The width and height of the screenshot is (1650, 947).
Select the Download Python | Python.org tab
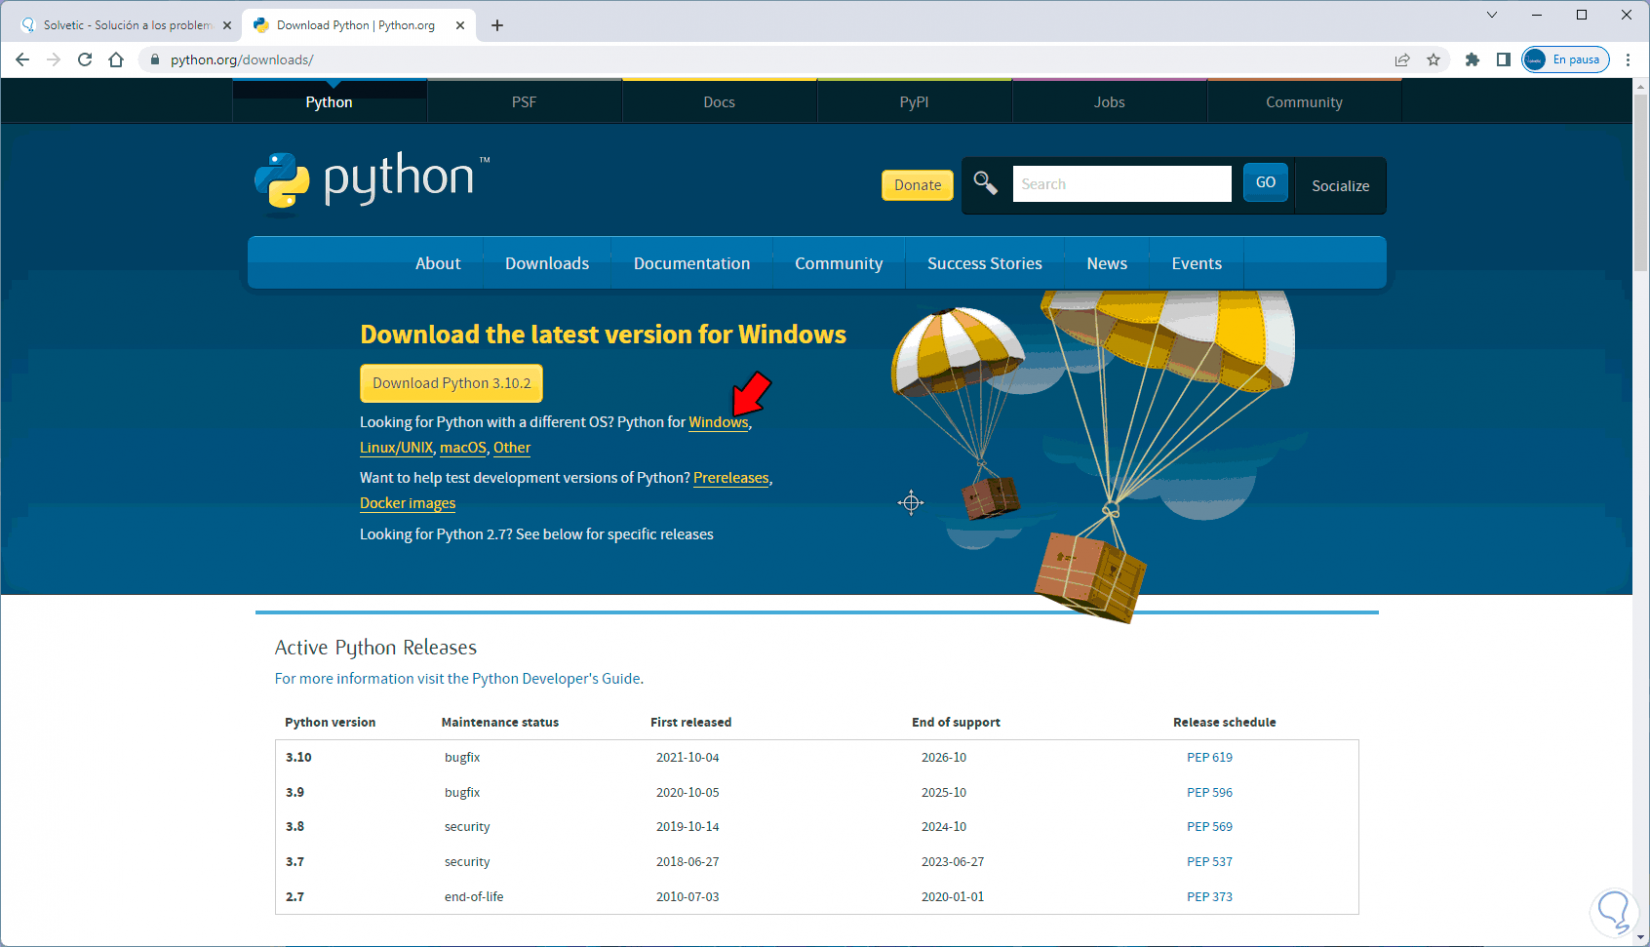(x=358, y=25)
